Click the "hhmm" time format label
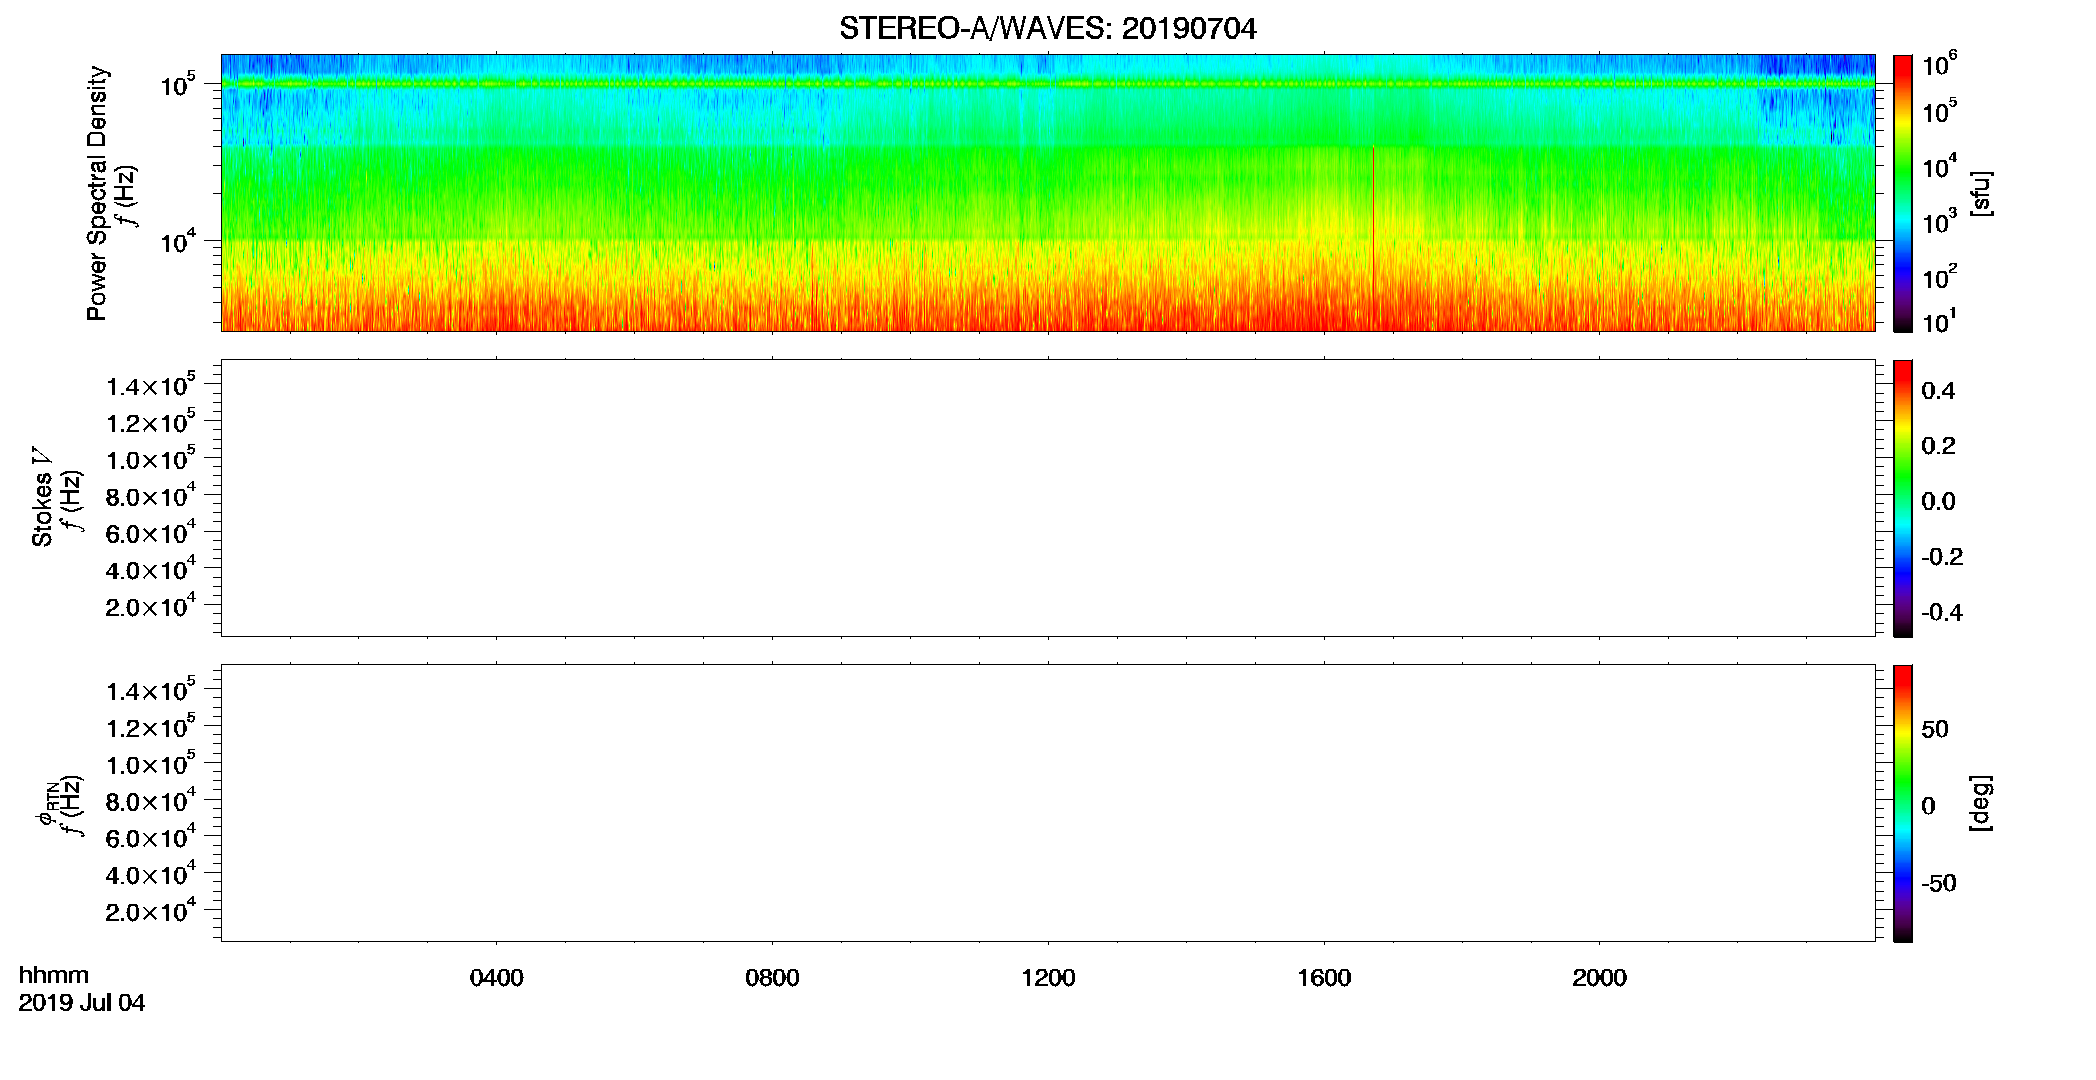This screenshot has height=1080, width=2096. [54, 976]
